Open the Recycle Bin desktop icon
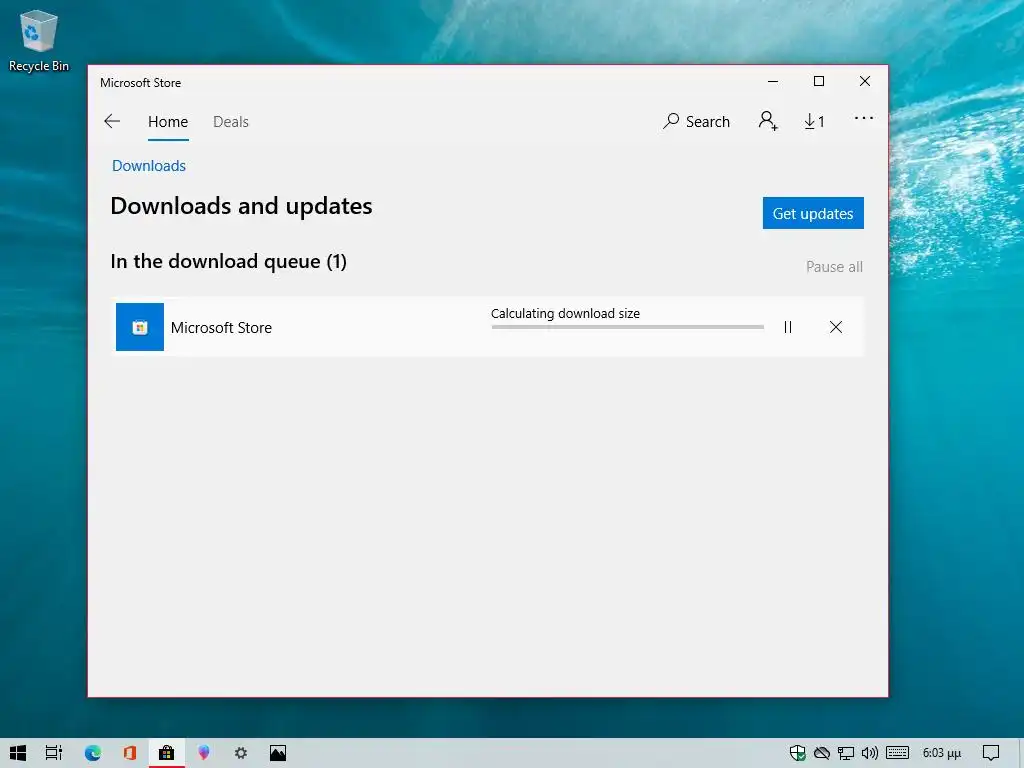 click(39, 40)
